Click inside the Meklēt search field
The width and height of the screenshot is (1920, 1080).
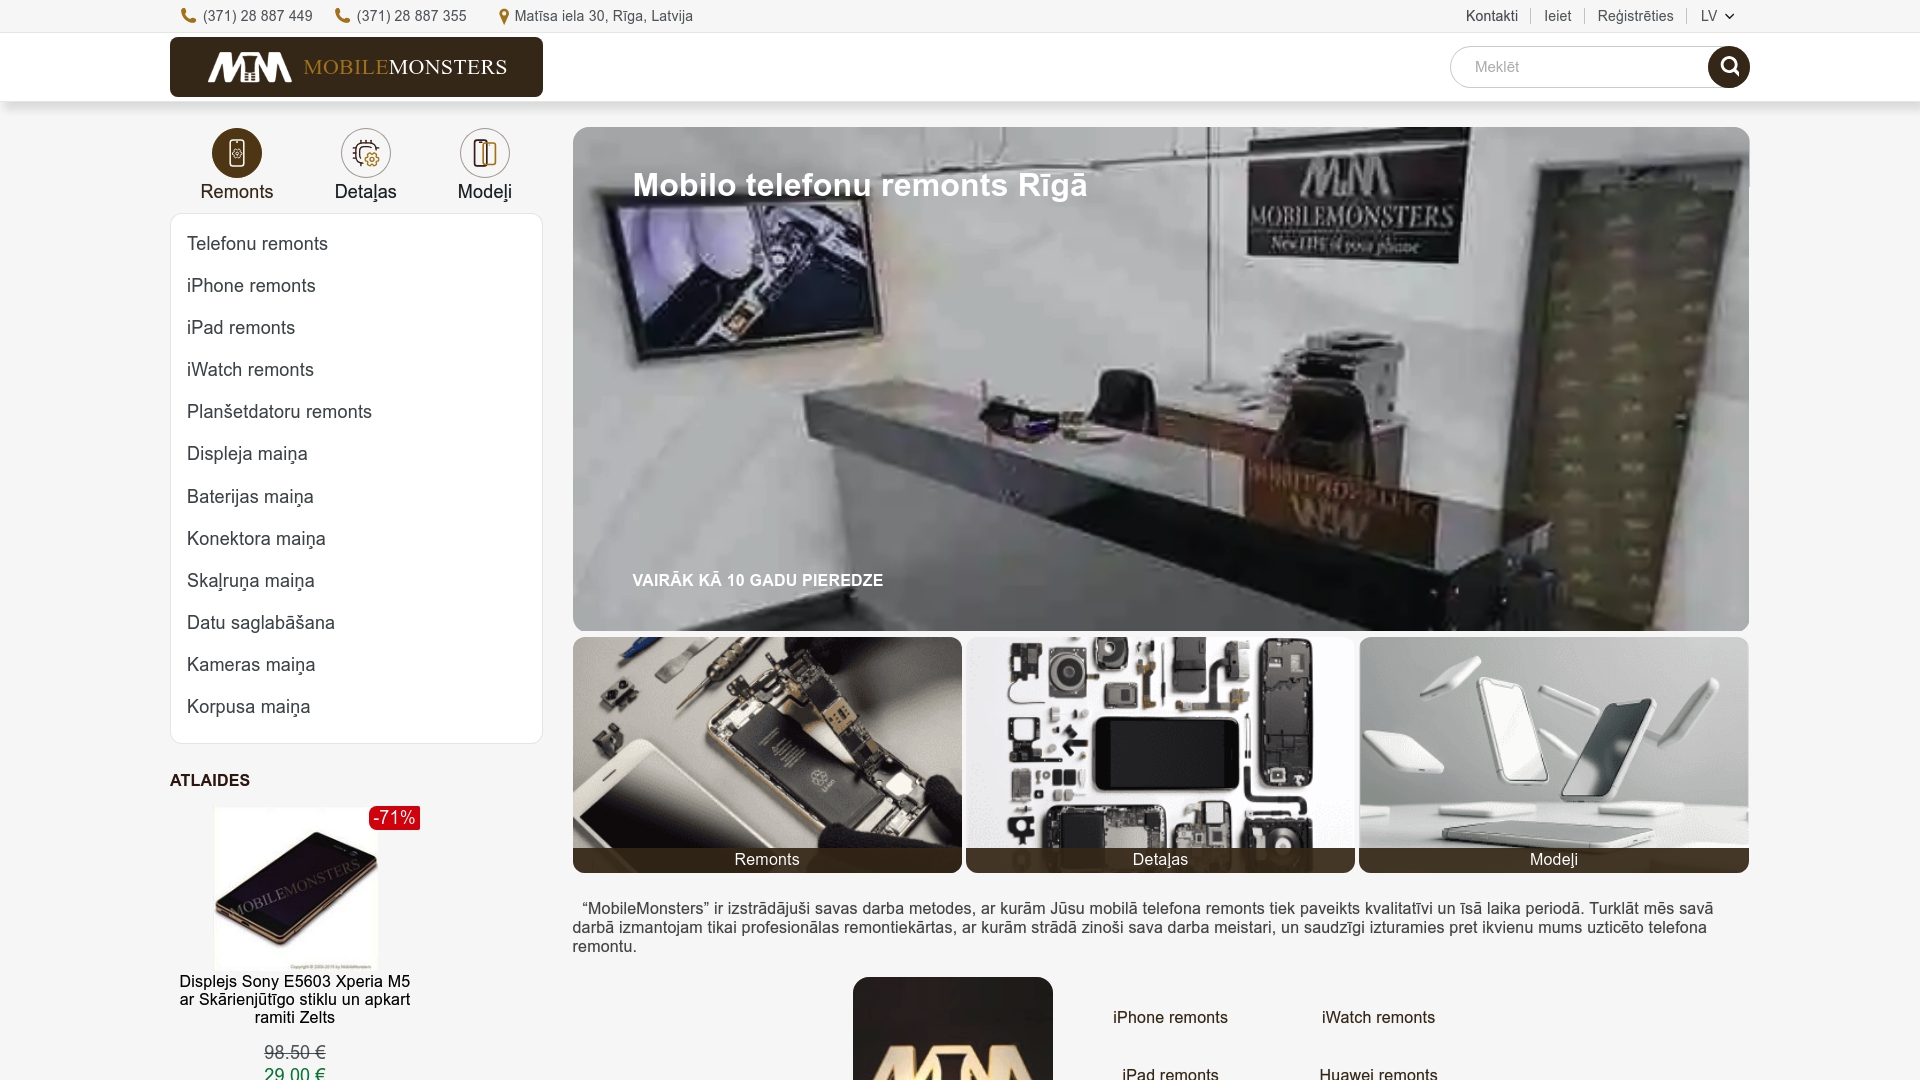point(1580,66)
